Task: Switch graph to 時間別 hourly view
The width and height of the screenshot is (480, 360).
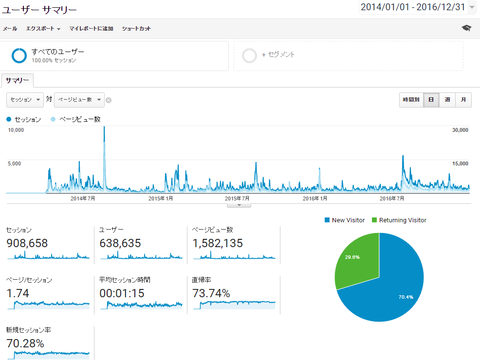Action: pyautogui.click(x=411, y=100)
